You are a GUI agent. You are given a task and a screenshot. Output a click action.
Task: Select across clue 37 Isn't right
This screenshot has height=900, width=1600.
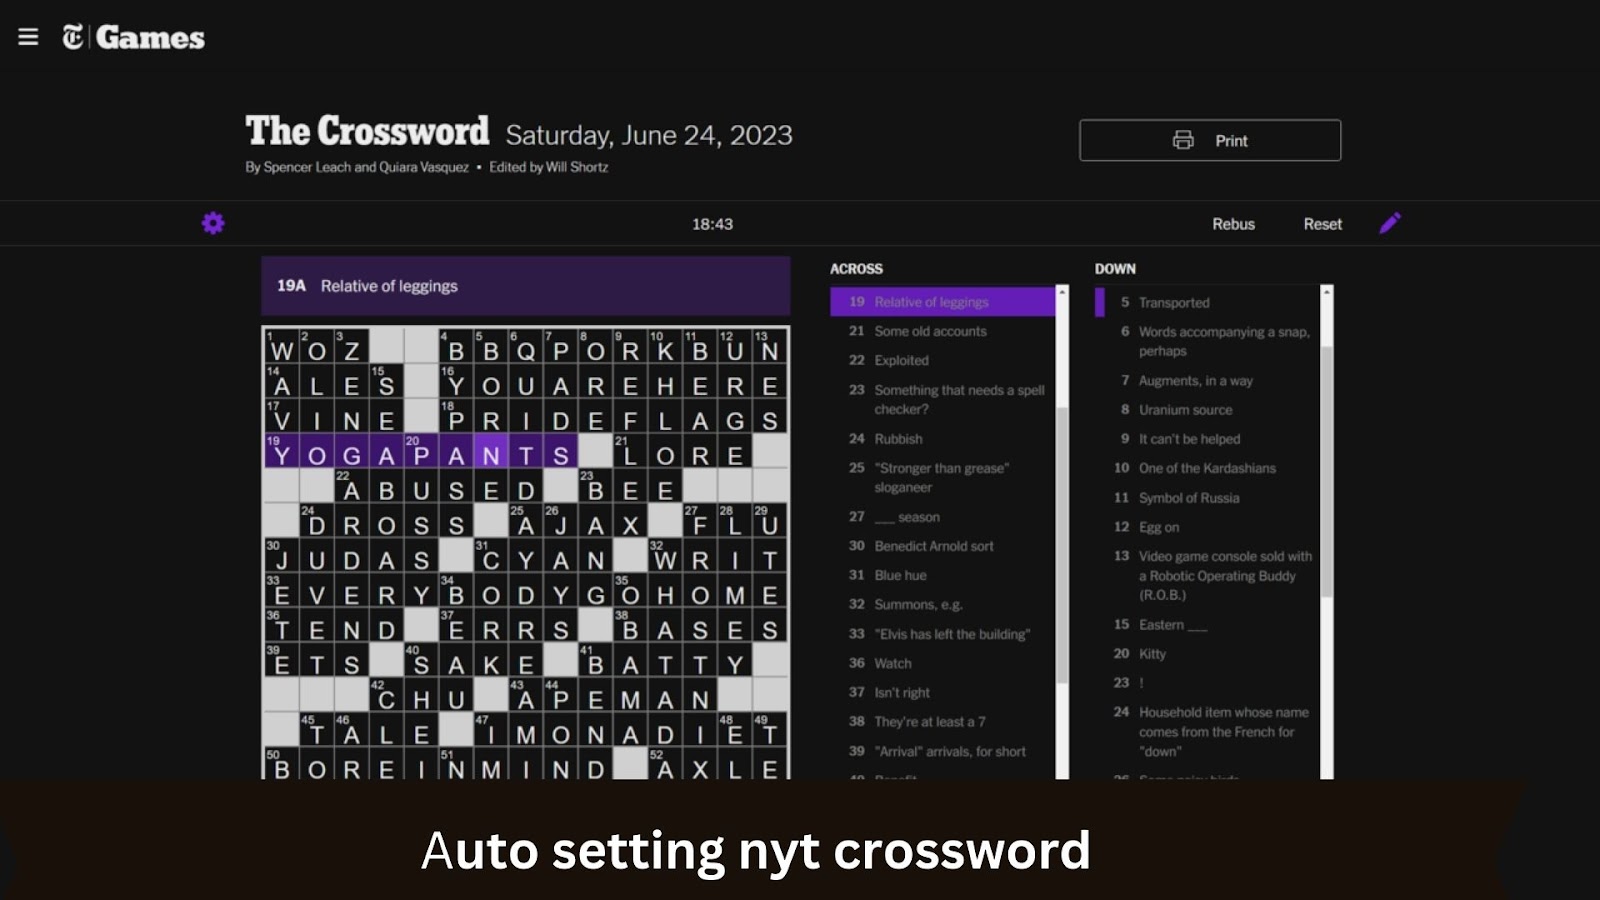tap(942, 692)
